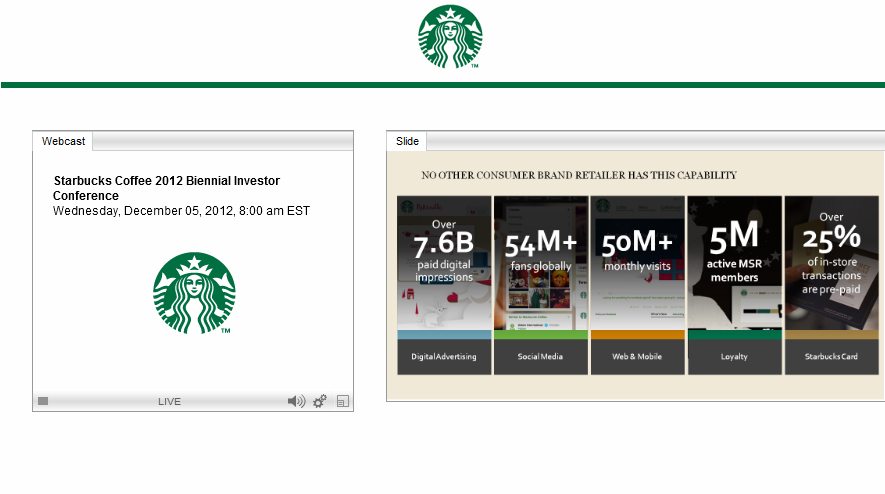Click the date 'Wednesday, December 05, 2012'
Image resolution: width=885 pixels, height=494 pixels.
point(143,211)
